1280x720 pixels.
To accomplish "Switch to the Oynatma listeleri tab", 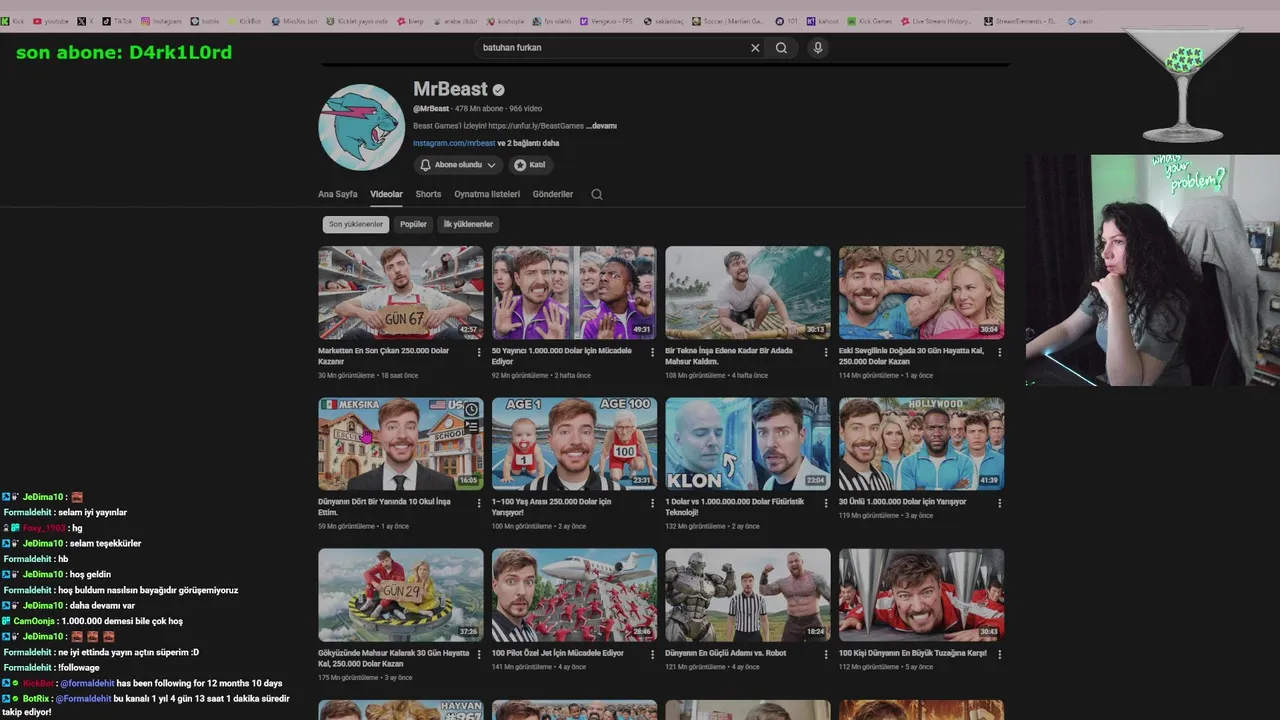I will click(487, 194).
